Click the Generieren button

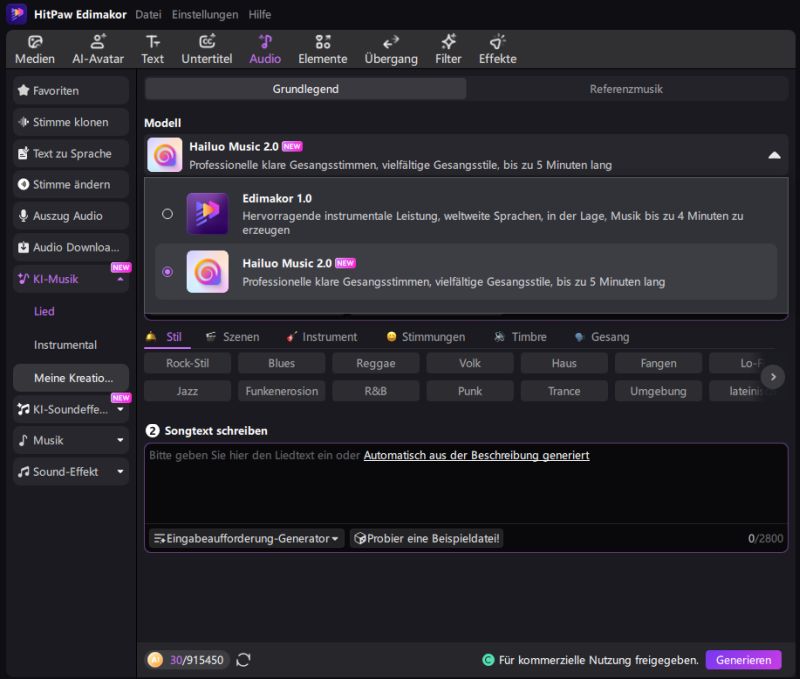(743, 660)
